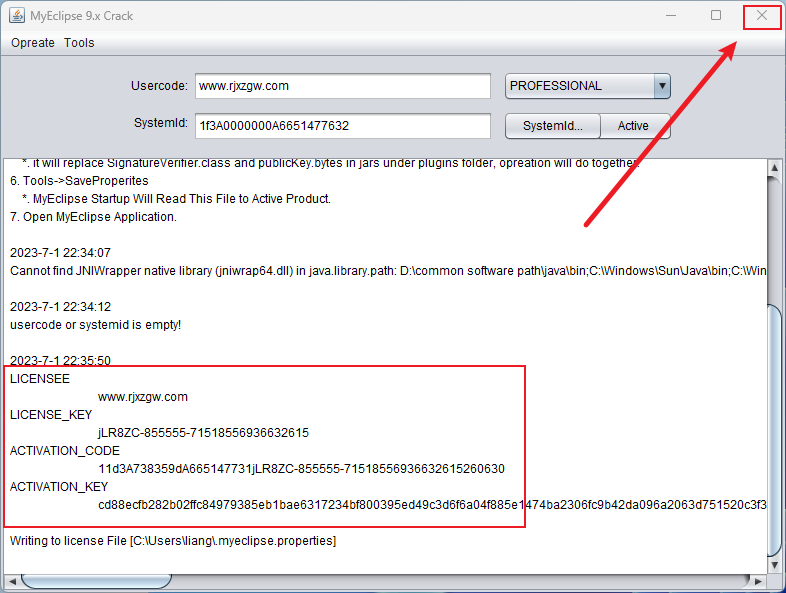Screen dimensions: 786x593
Task: Click the SystemId input field
Action: [x=343, y=125]
